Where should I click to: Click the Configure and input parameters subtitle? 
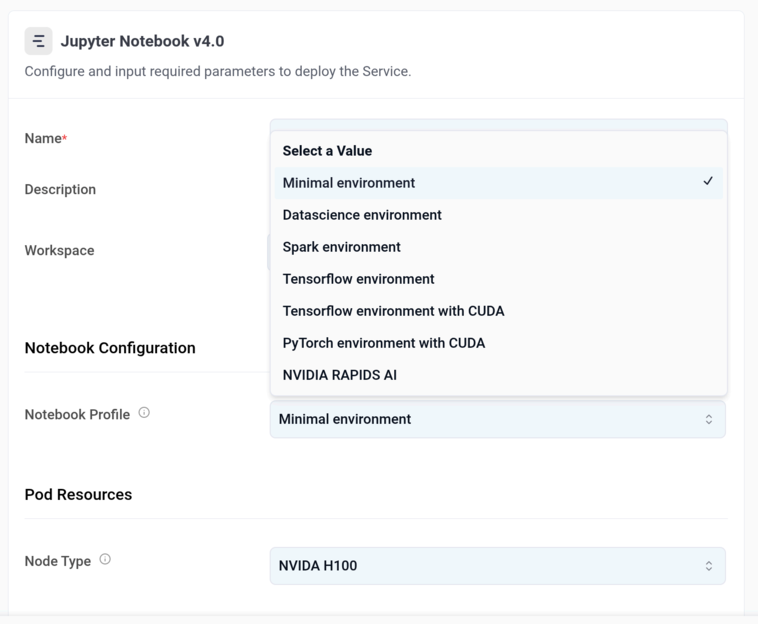[x=218, y=72]
